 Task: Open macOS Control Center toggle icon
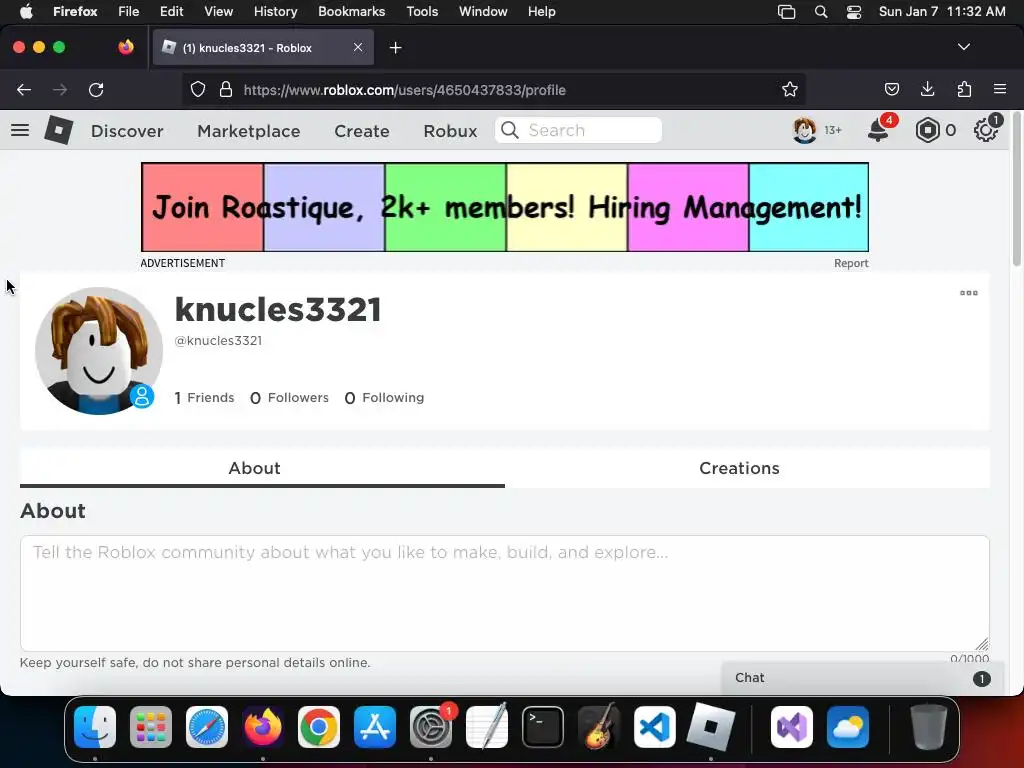coord(854,12)
